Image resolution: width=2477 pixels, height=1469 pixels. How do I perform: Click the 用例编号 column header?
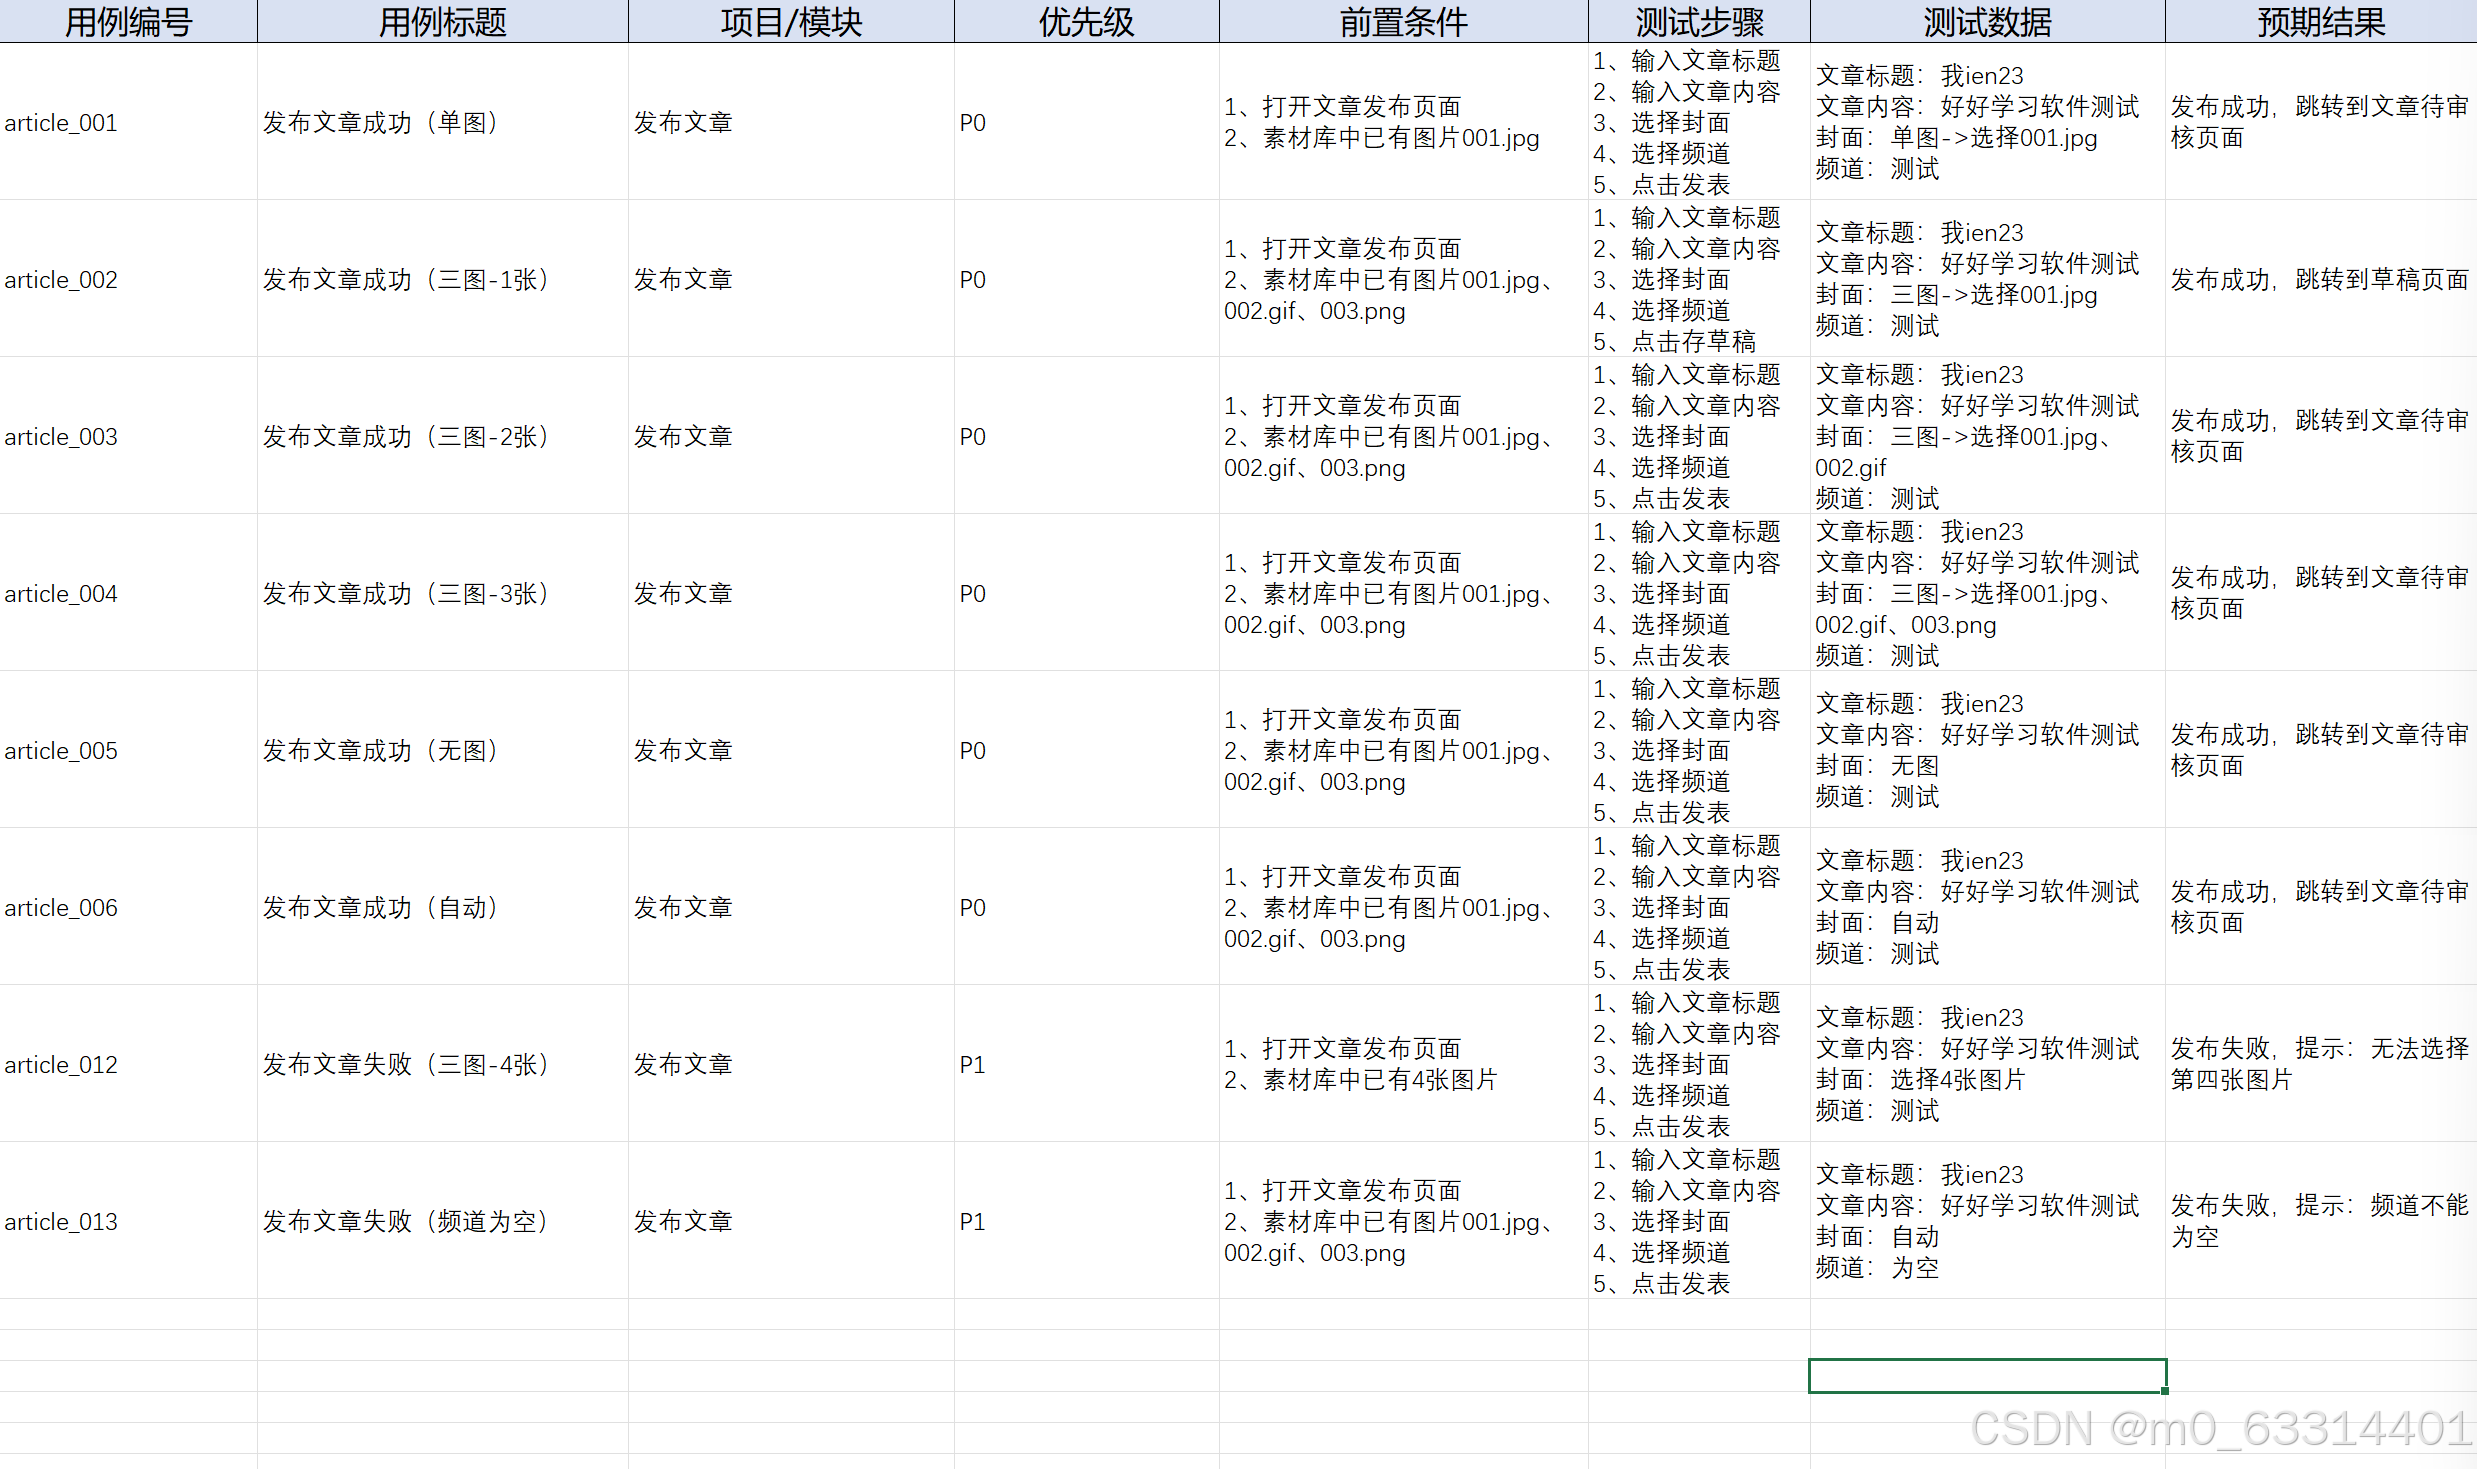128,21
